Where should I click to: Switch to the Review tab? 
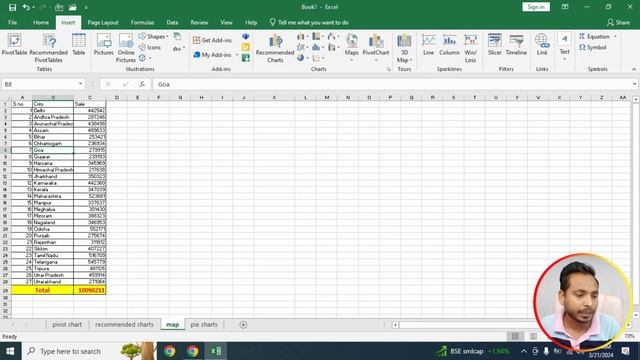pos(199,22)
